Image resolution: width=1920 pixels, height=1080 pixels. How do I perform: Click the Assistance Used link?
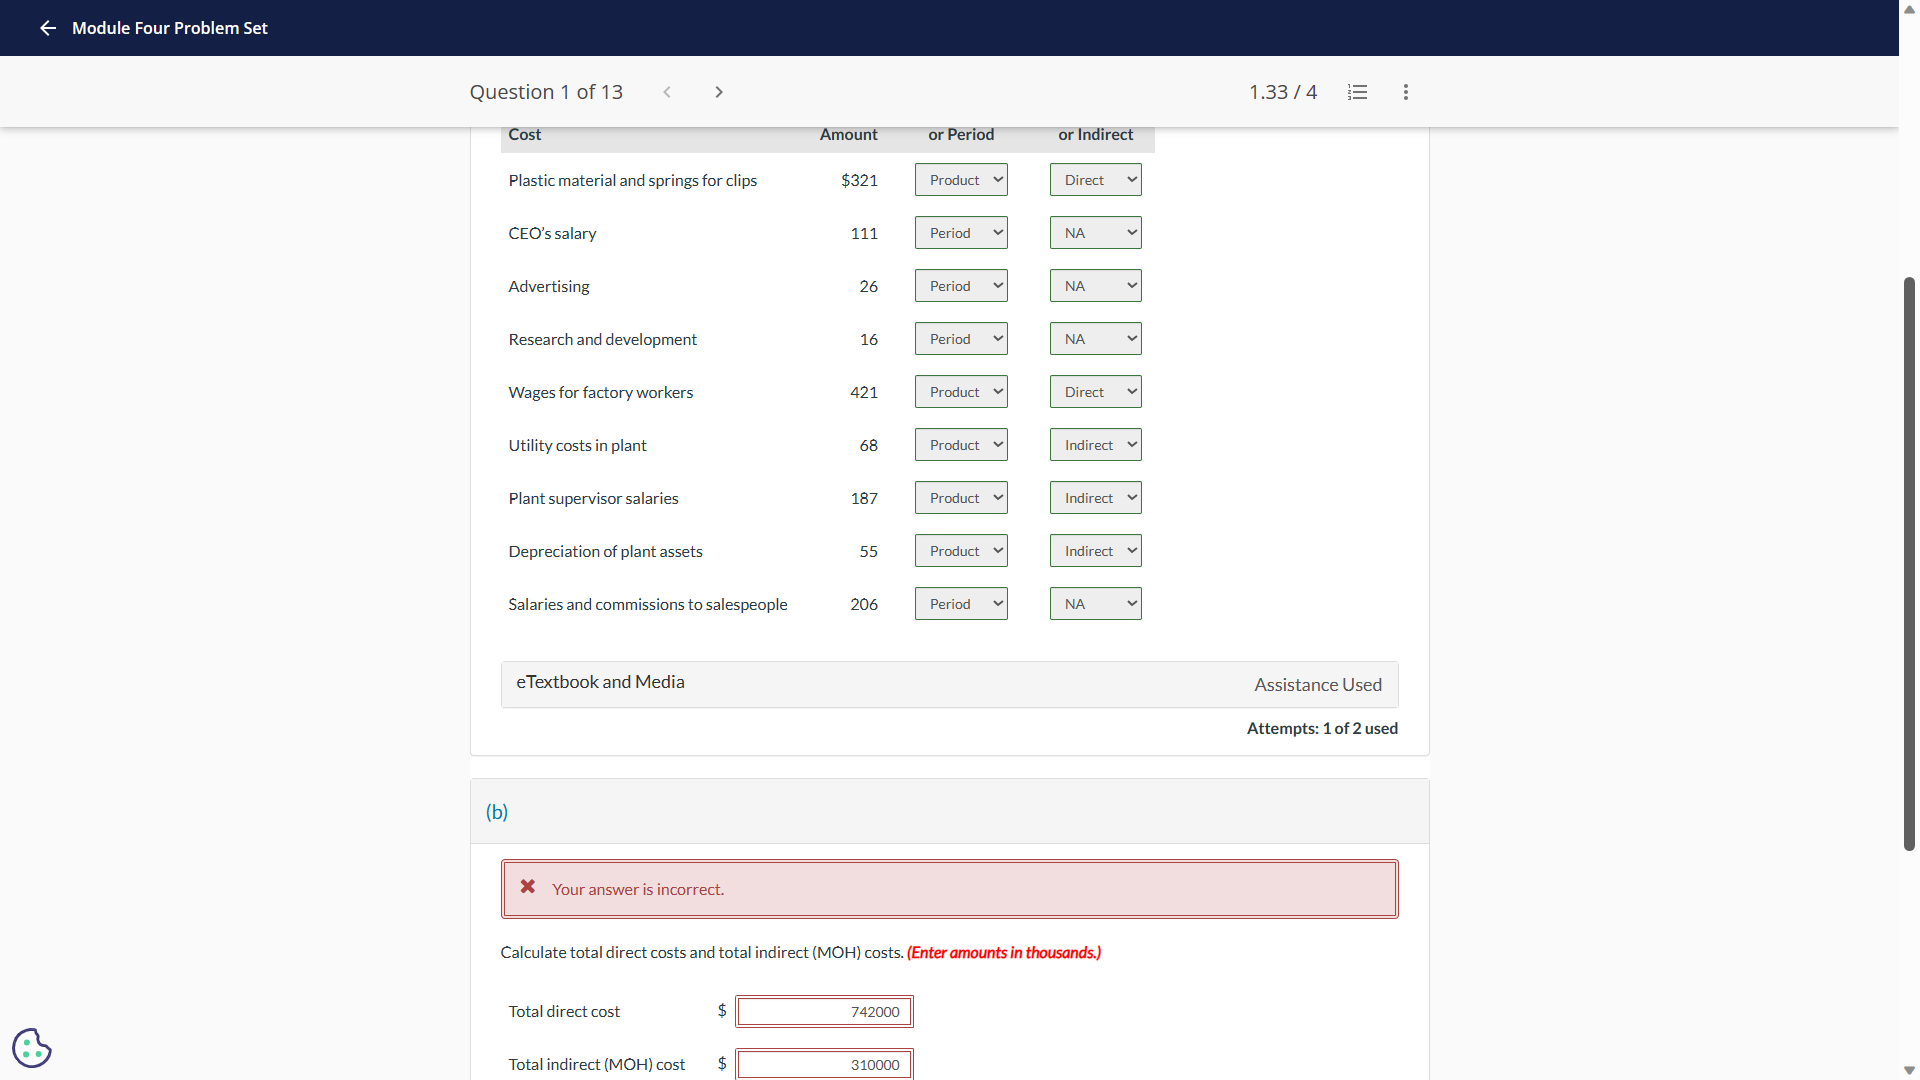click(x=1317, y=684)
